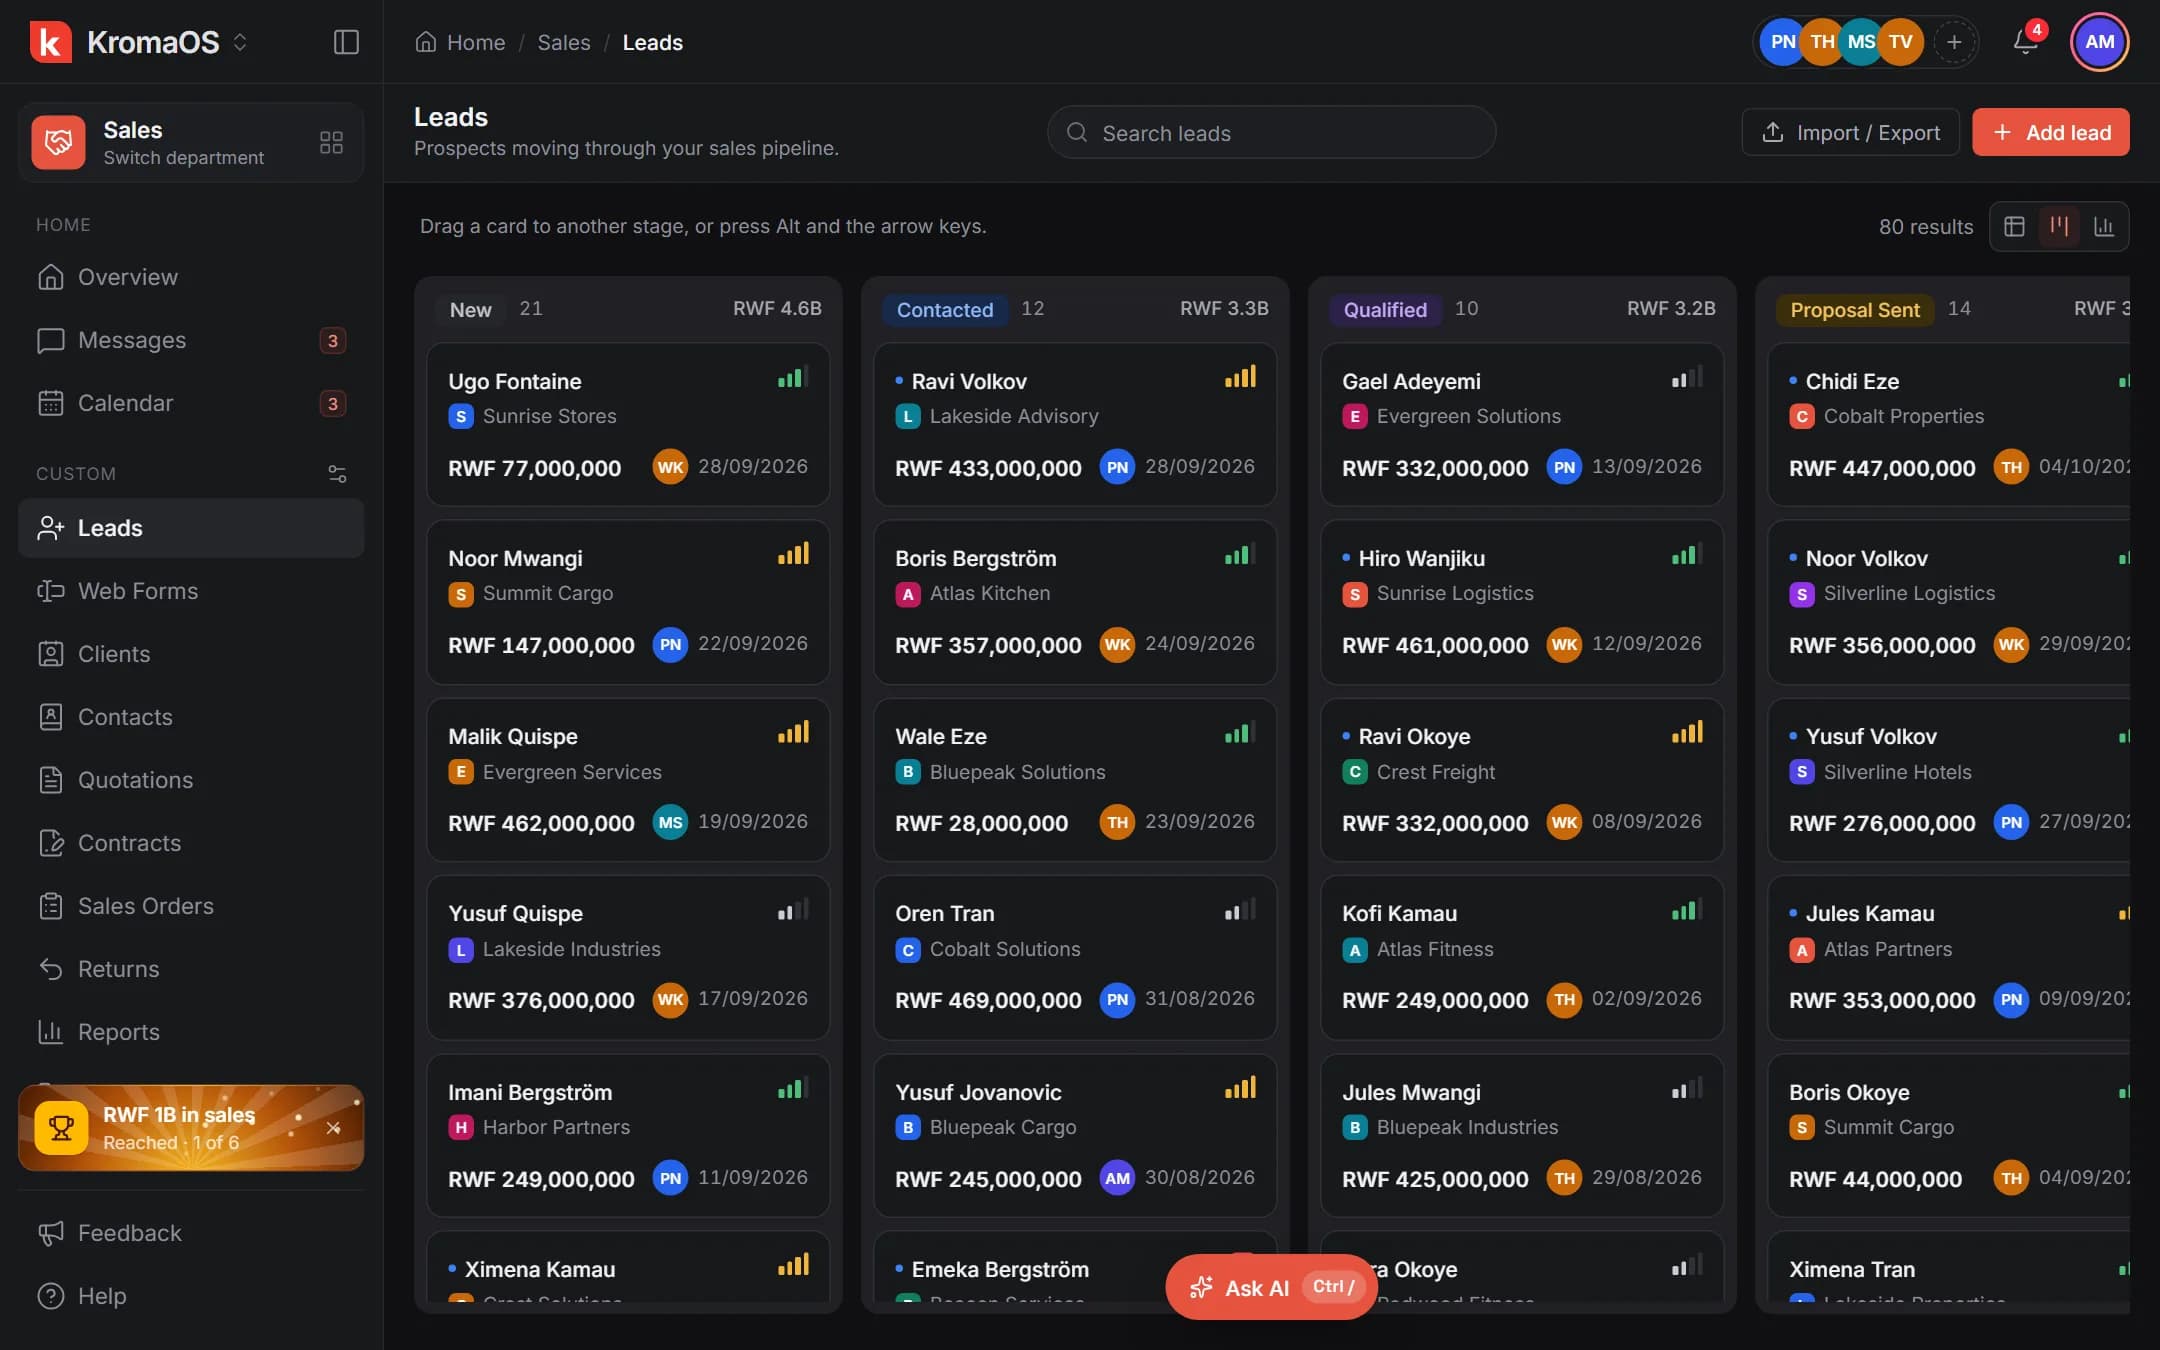Open the AM user profile avatar
2160x1350 pixels.
coord(2099,42)
